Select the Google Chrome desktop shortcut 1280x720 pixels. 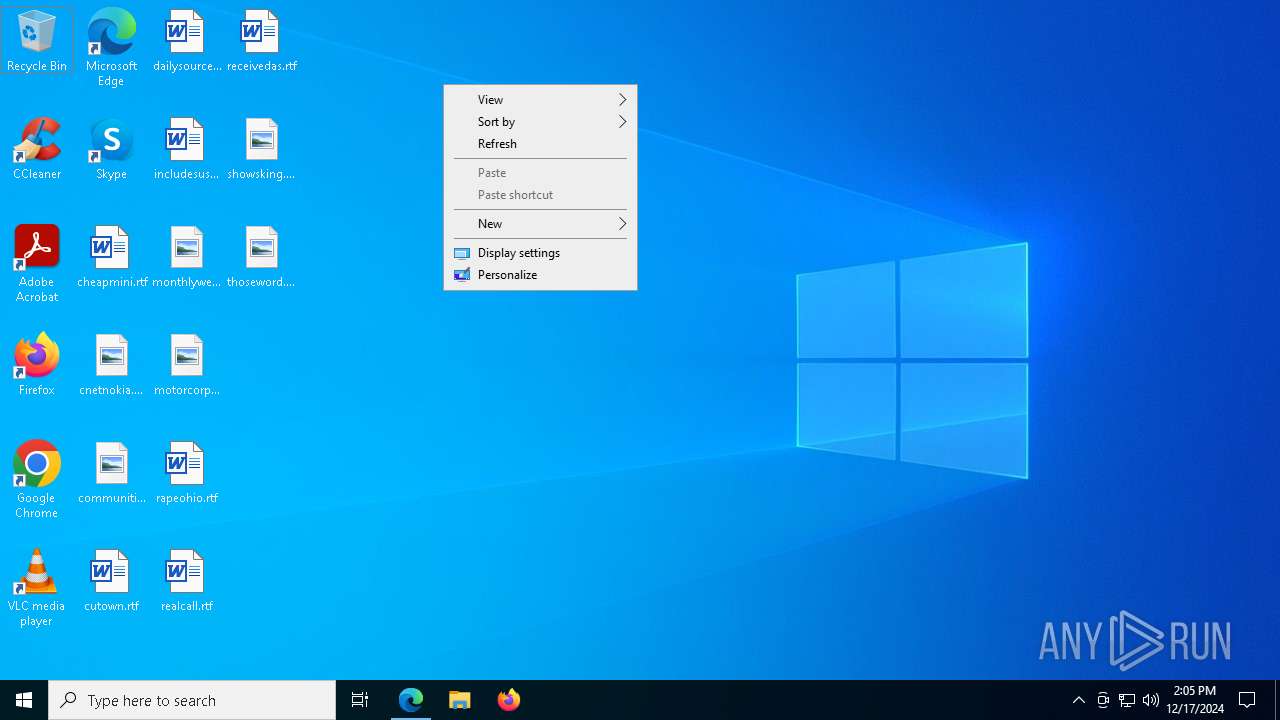(x=37, y=479)
